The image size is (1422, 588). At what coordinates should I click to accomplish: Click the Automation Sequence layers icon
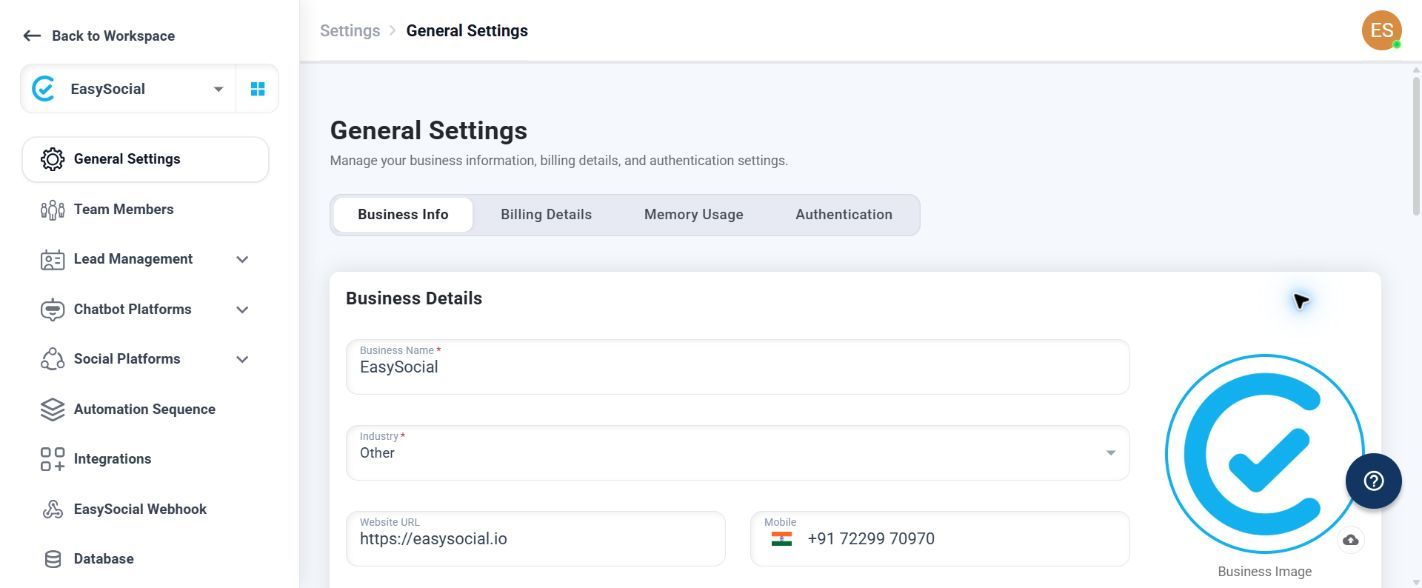click(x=52, y=409)
